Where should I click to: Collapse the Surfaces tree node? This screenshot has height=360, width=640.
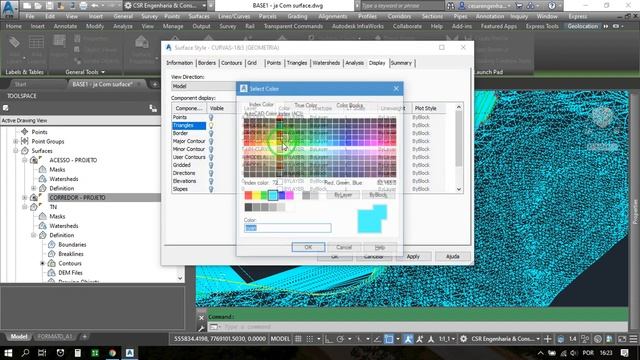pos(16,151)
